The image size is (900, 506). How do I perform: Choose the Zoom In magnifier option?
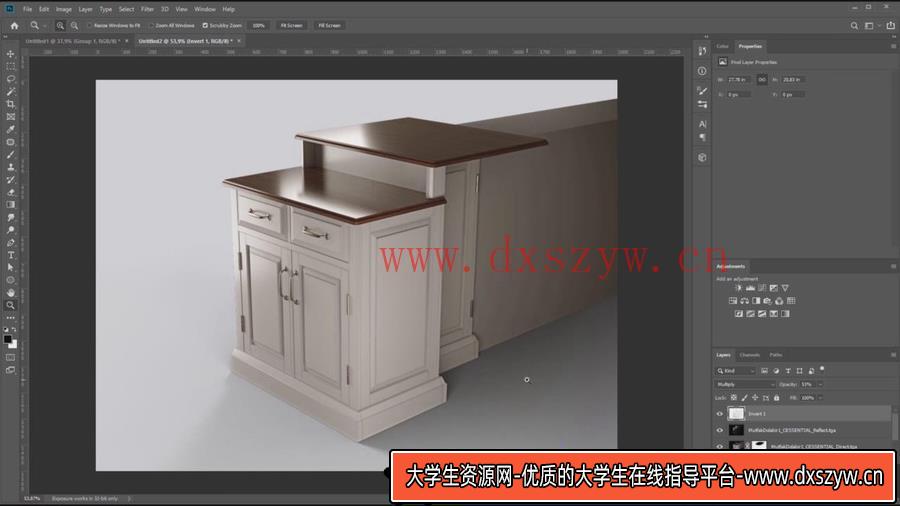click(60, 26)
